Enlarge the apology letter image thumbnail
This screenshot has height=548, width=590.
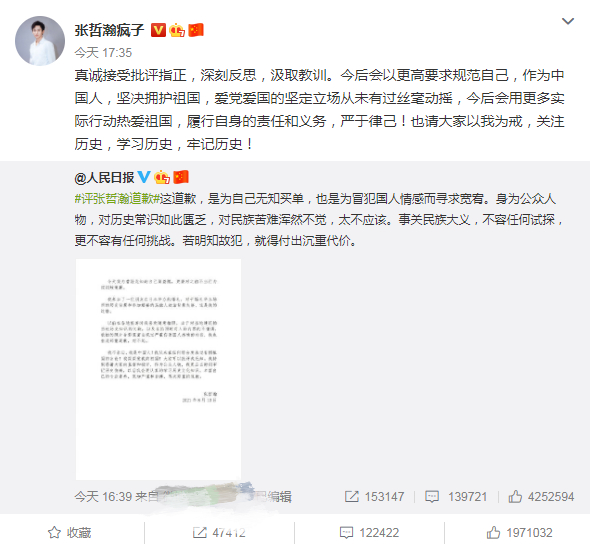pyautogui.click(x=158, y=369)
